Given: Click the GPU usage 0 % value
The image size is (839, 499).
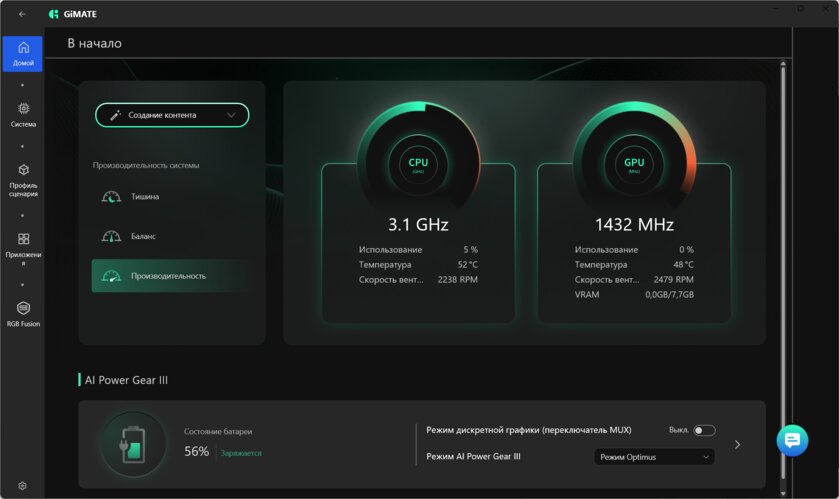Looking at the screenshot, I should (x=687, y=250).
